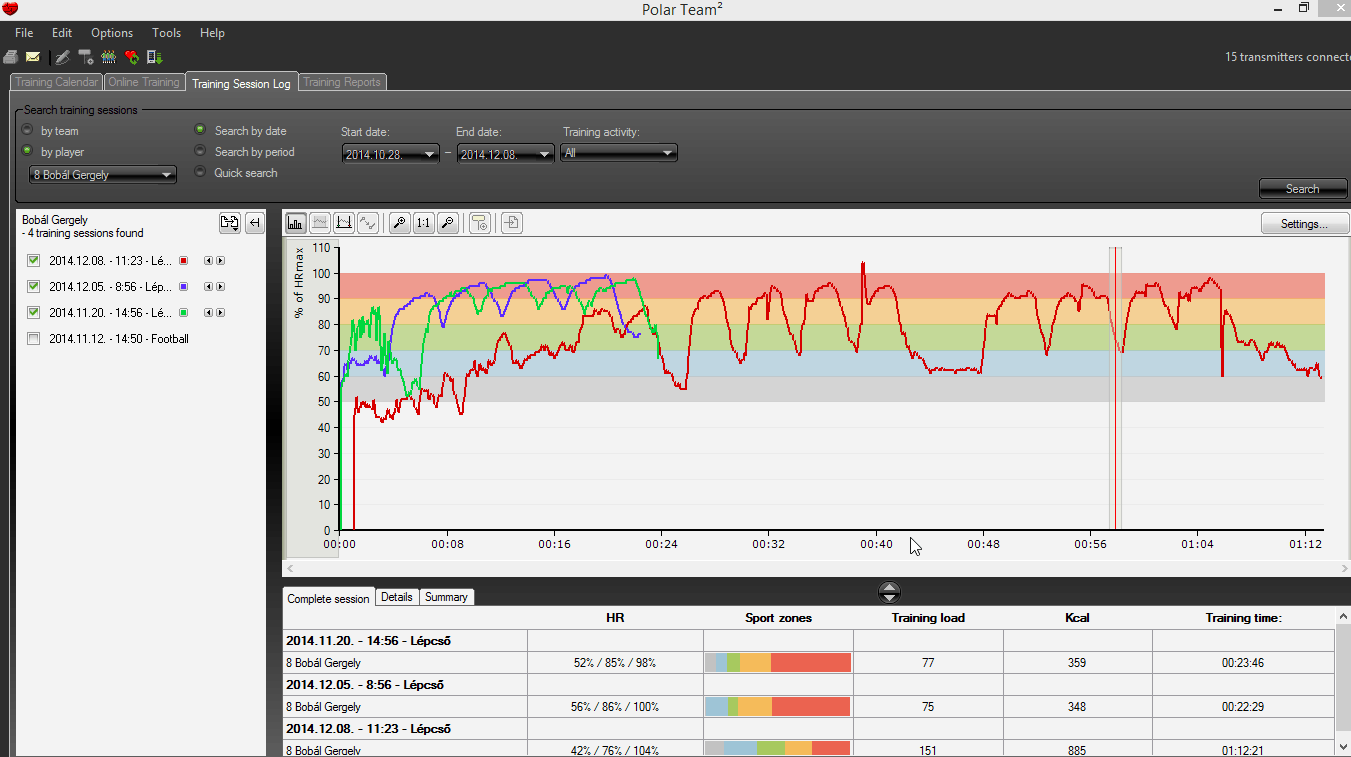Open the Help menu

click(x=212, y=33)
